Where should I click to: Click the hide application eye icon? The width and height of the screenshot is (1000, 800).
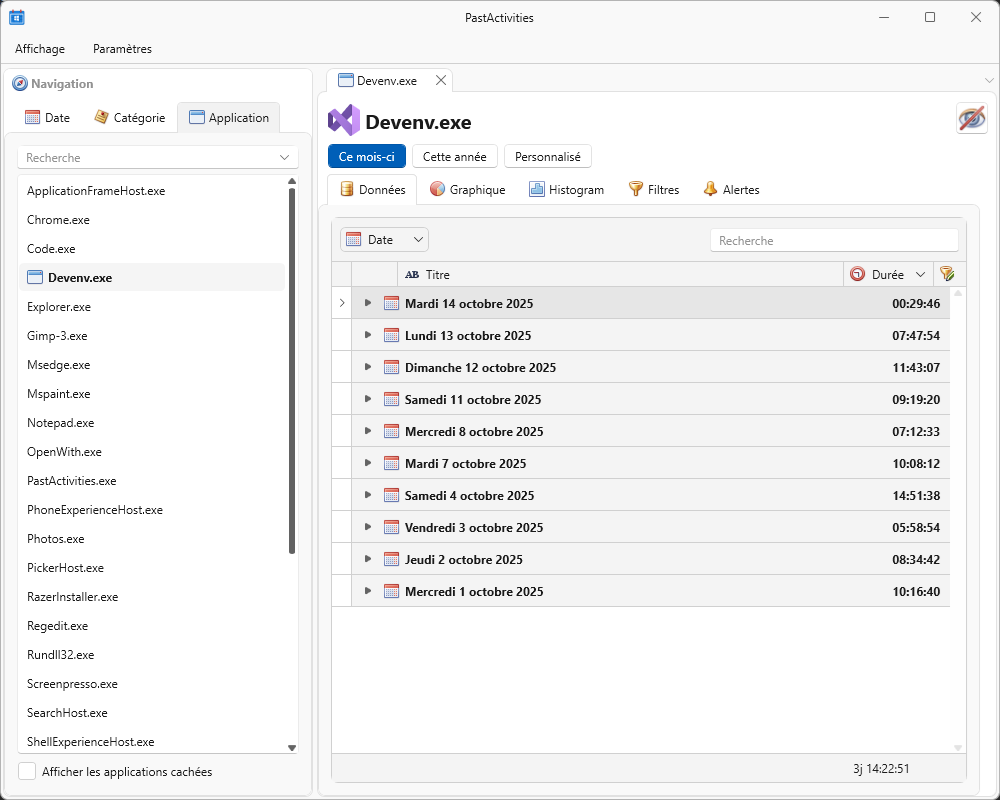[971, 118]
